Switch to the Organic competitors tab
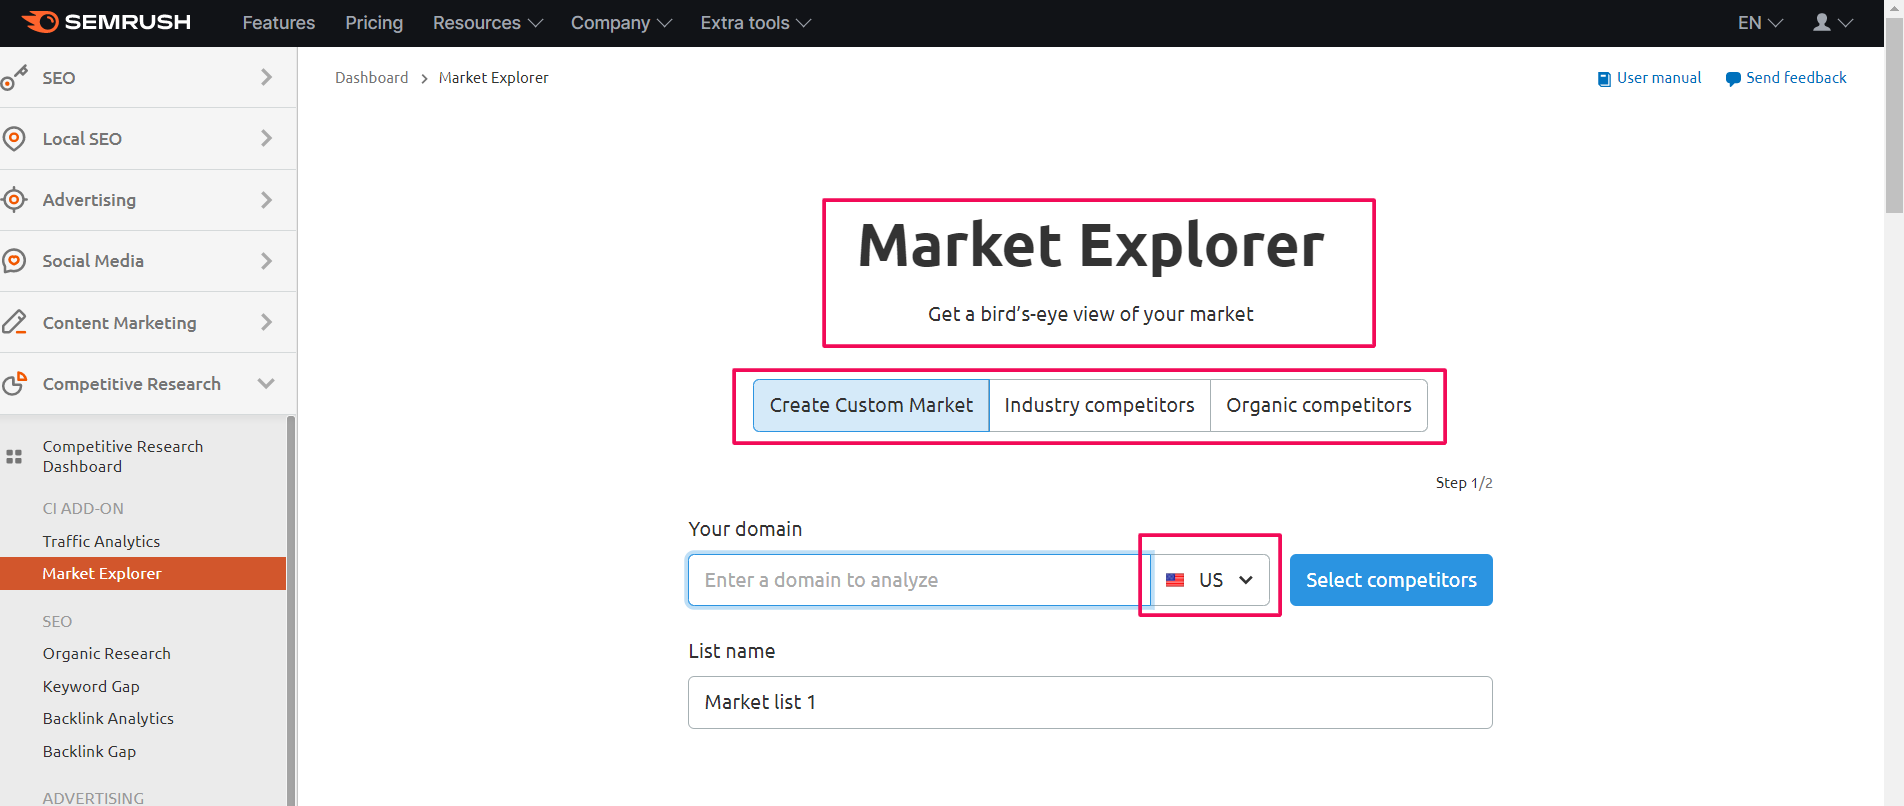 1319,405
